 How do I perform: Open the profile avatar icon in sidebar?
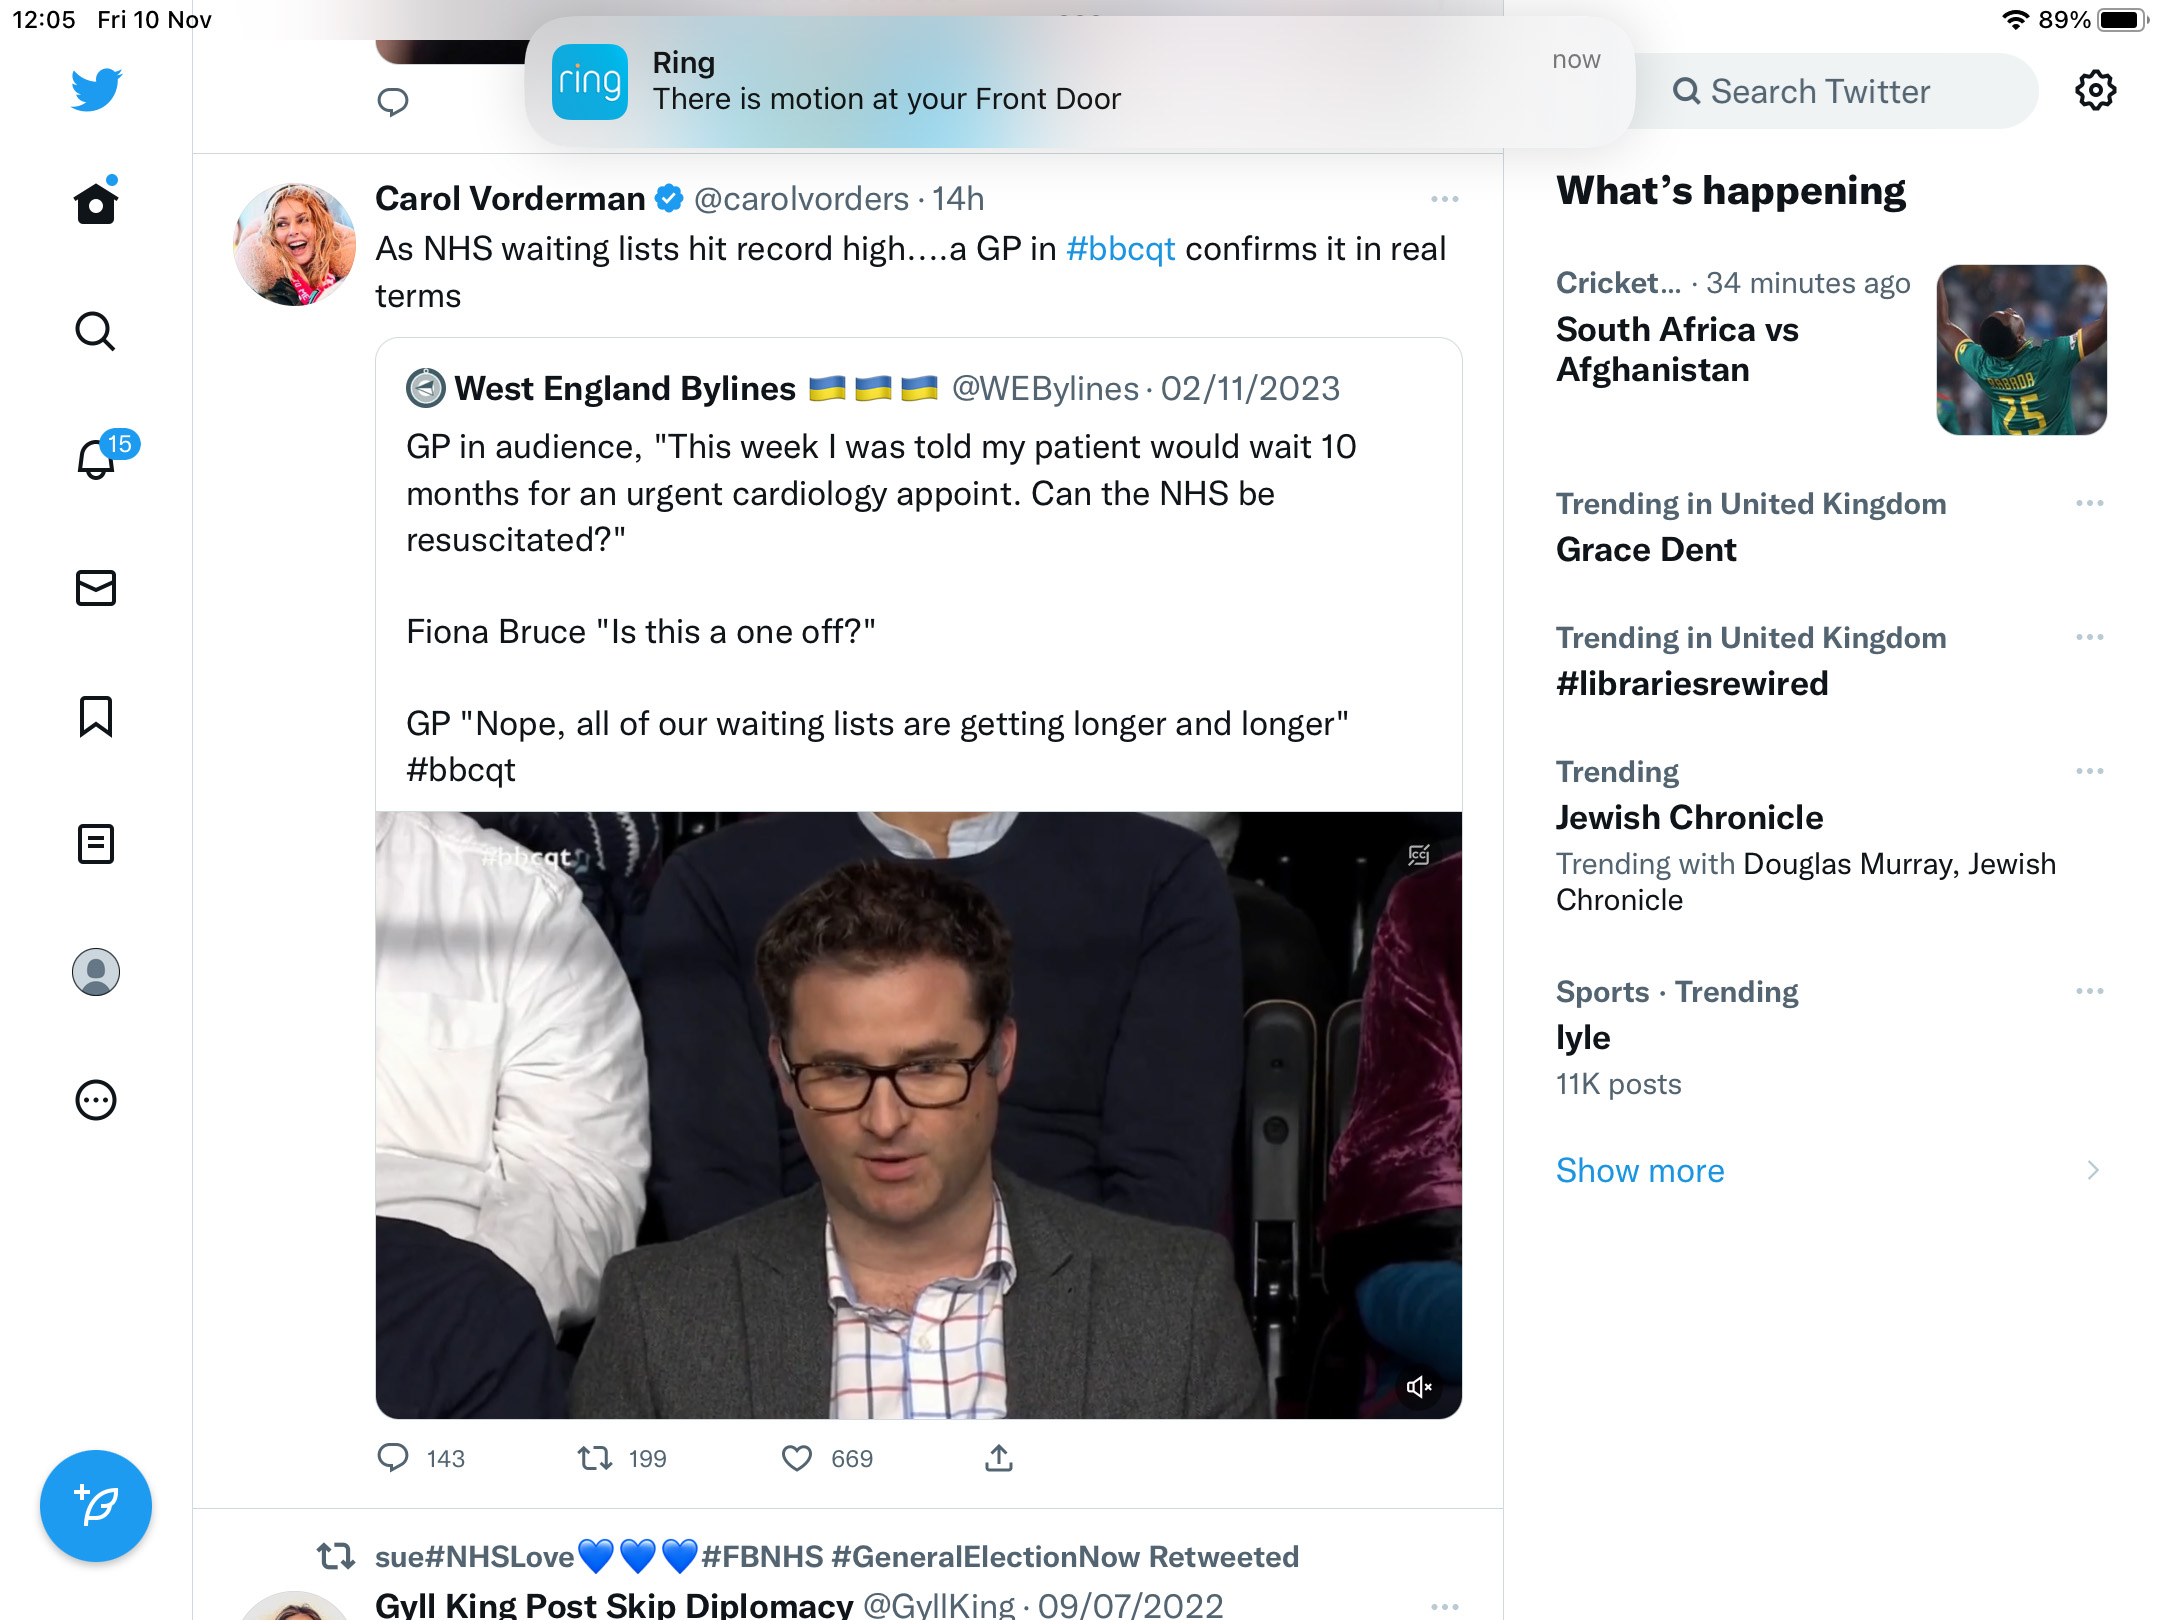tap(96, 972)
